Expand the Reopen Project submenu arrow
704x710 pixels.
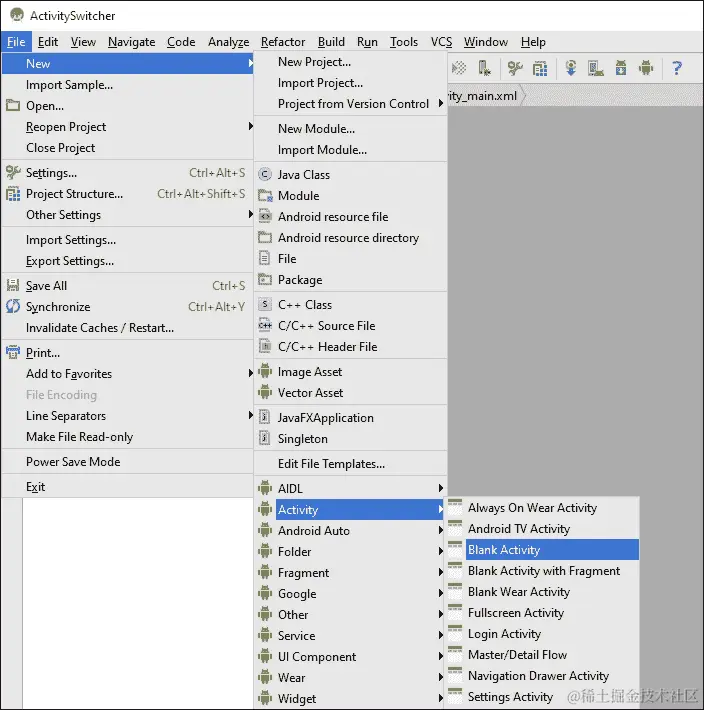(x=250, y=126)
